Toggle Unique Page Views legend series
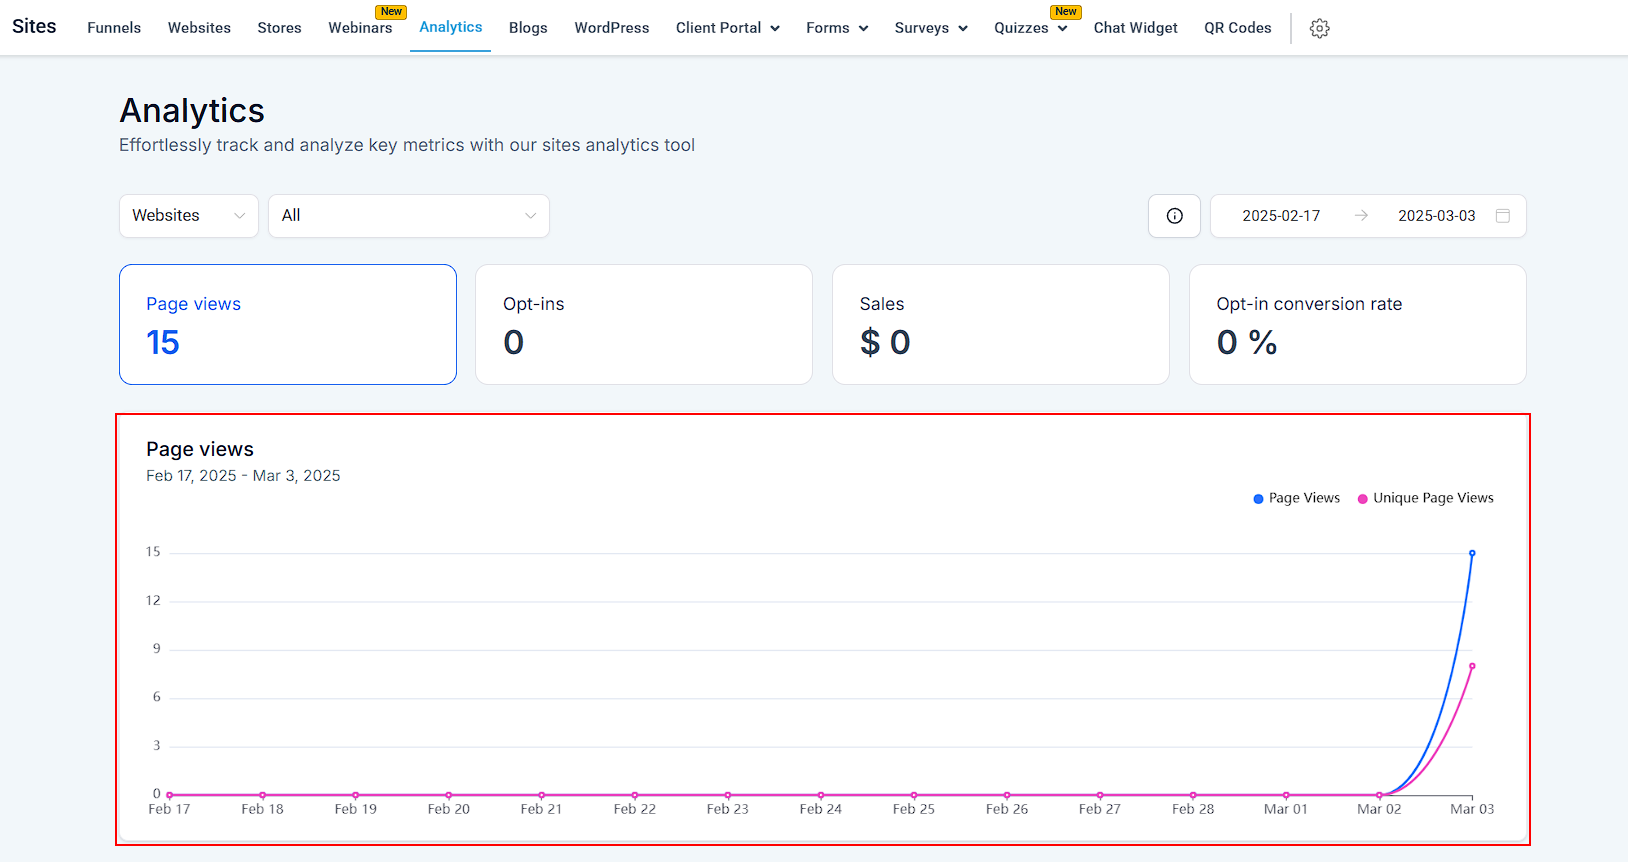 1425,498
